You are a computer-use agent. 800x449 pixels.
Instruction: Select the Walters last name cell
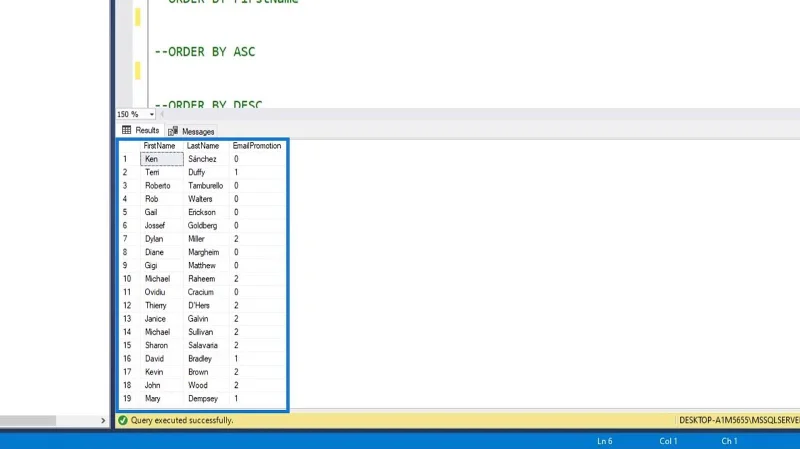207,198
